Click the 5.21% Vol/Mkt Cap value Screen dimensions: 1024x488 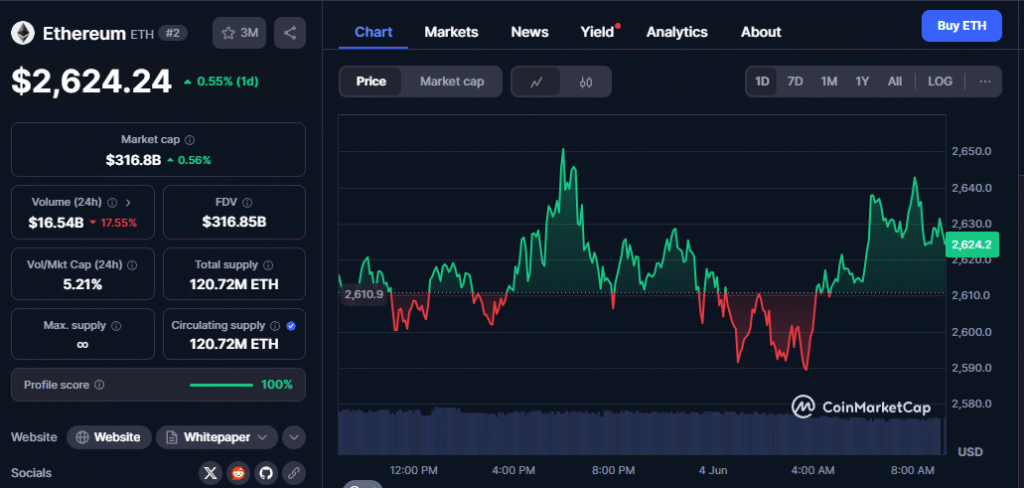(x=82, y=285)
